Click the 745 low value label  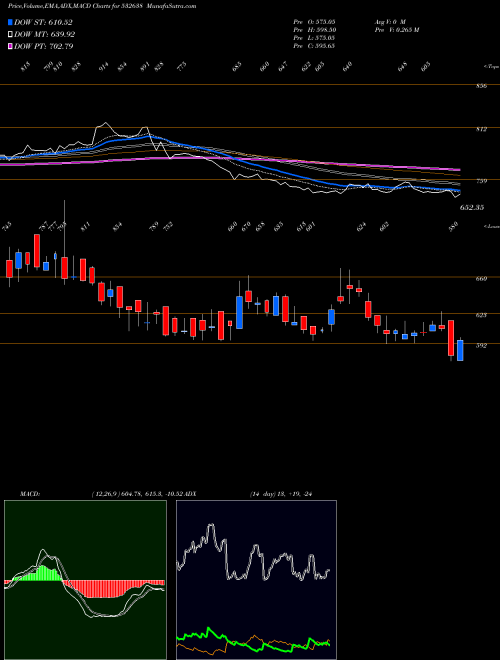pos(9,226)
